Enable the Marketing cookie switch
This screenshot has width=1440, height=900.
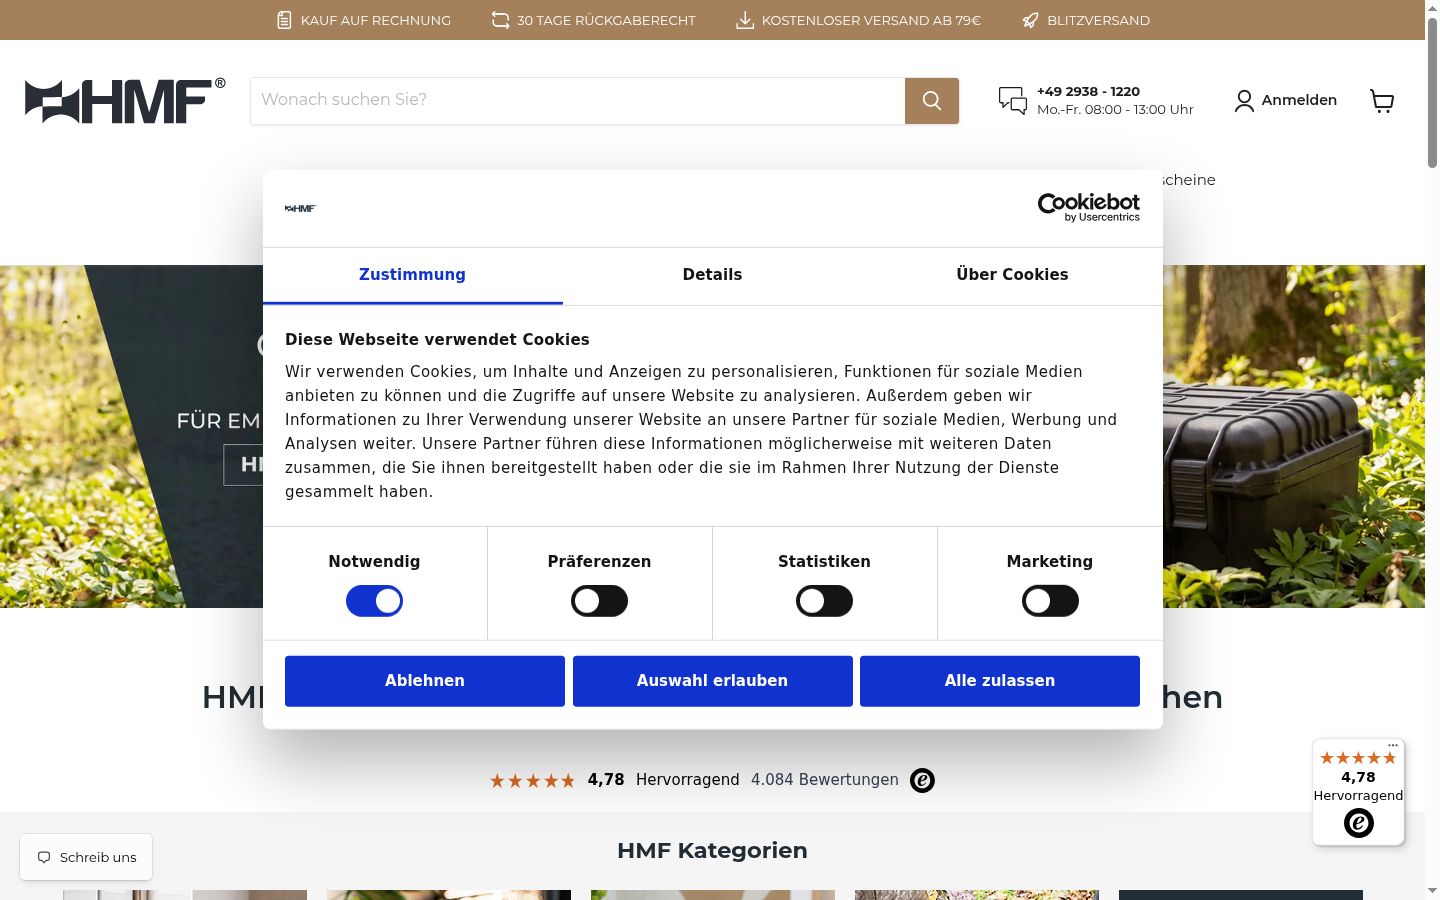1050,601
